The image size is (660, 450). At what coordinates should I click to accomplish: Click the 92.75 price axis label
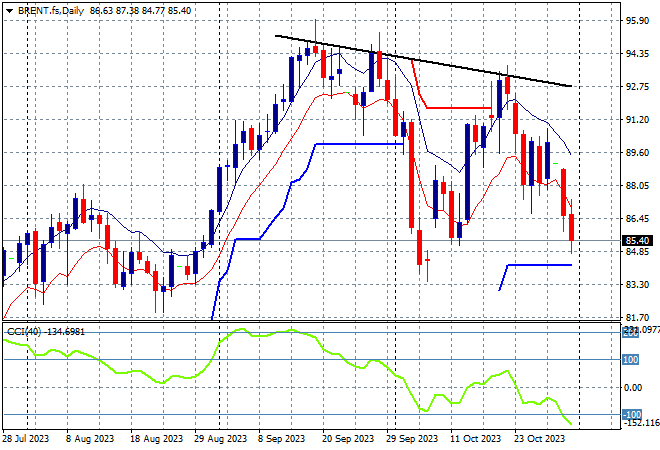click(x=637, y=87)
